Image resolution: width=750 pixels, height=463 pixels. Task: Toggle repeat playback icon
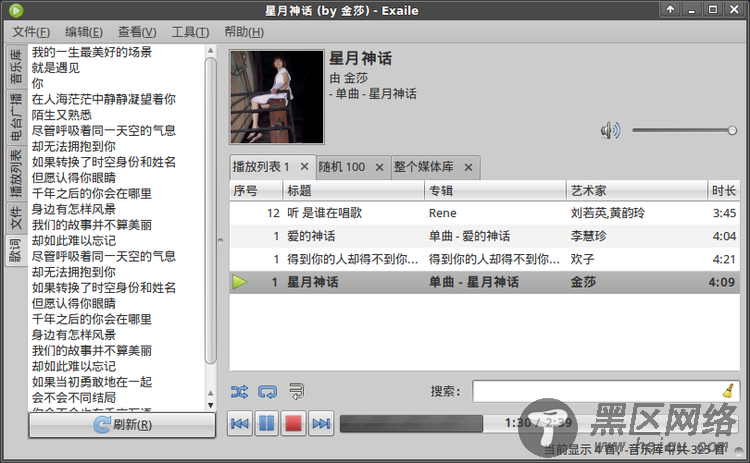[x=267, y=392]
